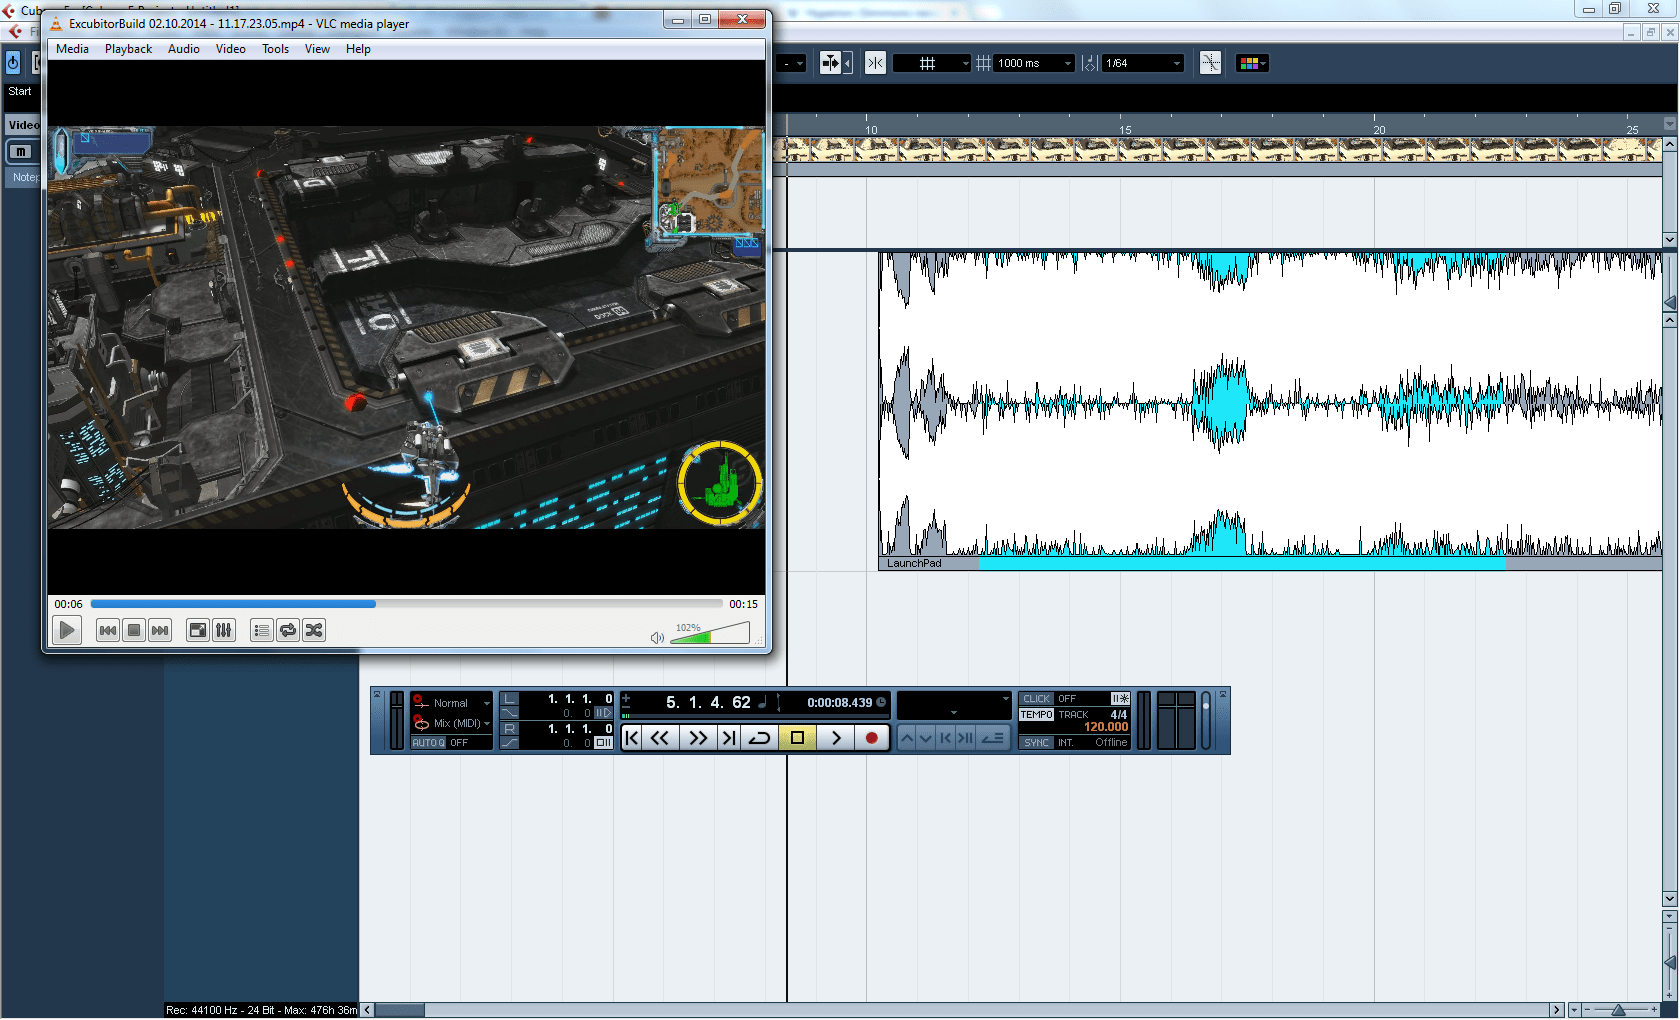
Task: Go to previous marker in Cubase transport
Action: coord(632,738)
